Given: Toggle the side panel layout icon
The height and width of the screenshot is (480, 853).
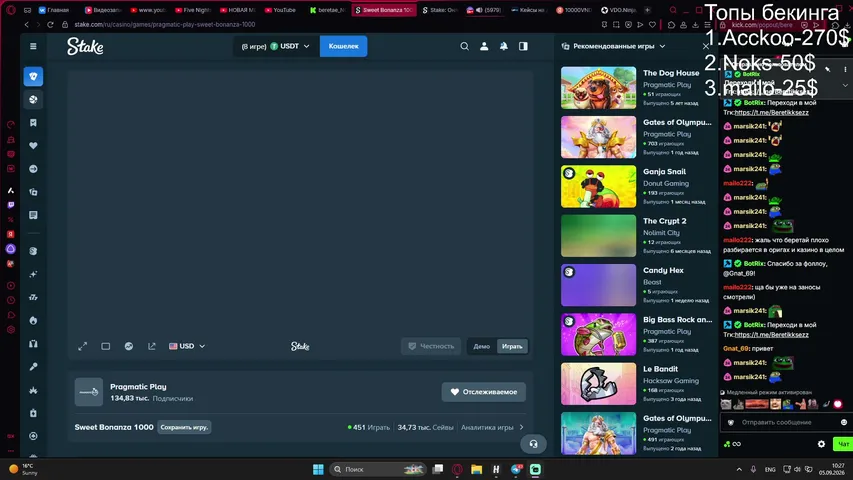Looking at the screenshot, I should tap(523, 46).
